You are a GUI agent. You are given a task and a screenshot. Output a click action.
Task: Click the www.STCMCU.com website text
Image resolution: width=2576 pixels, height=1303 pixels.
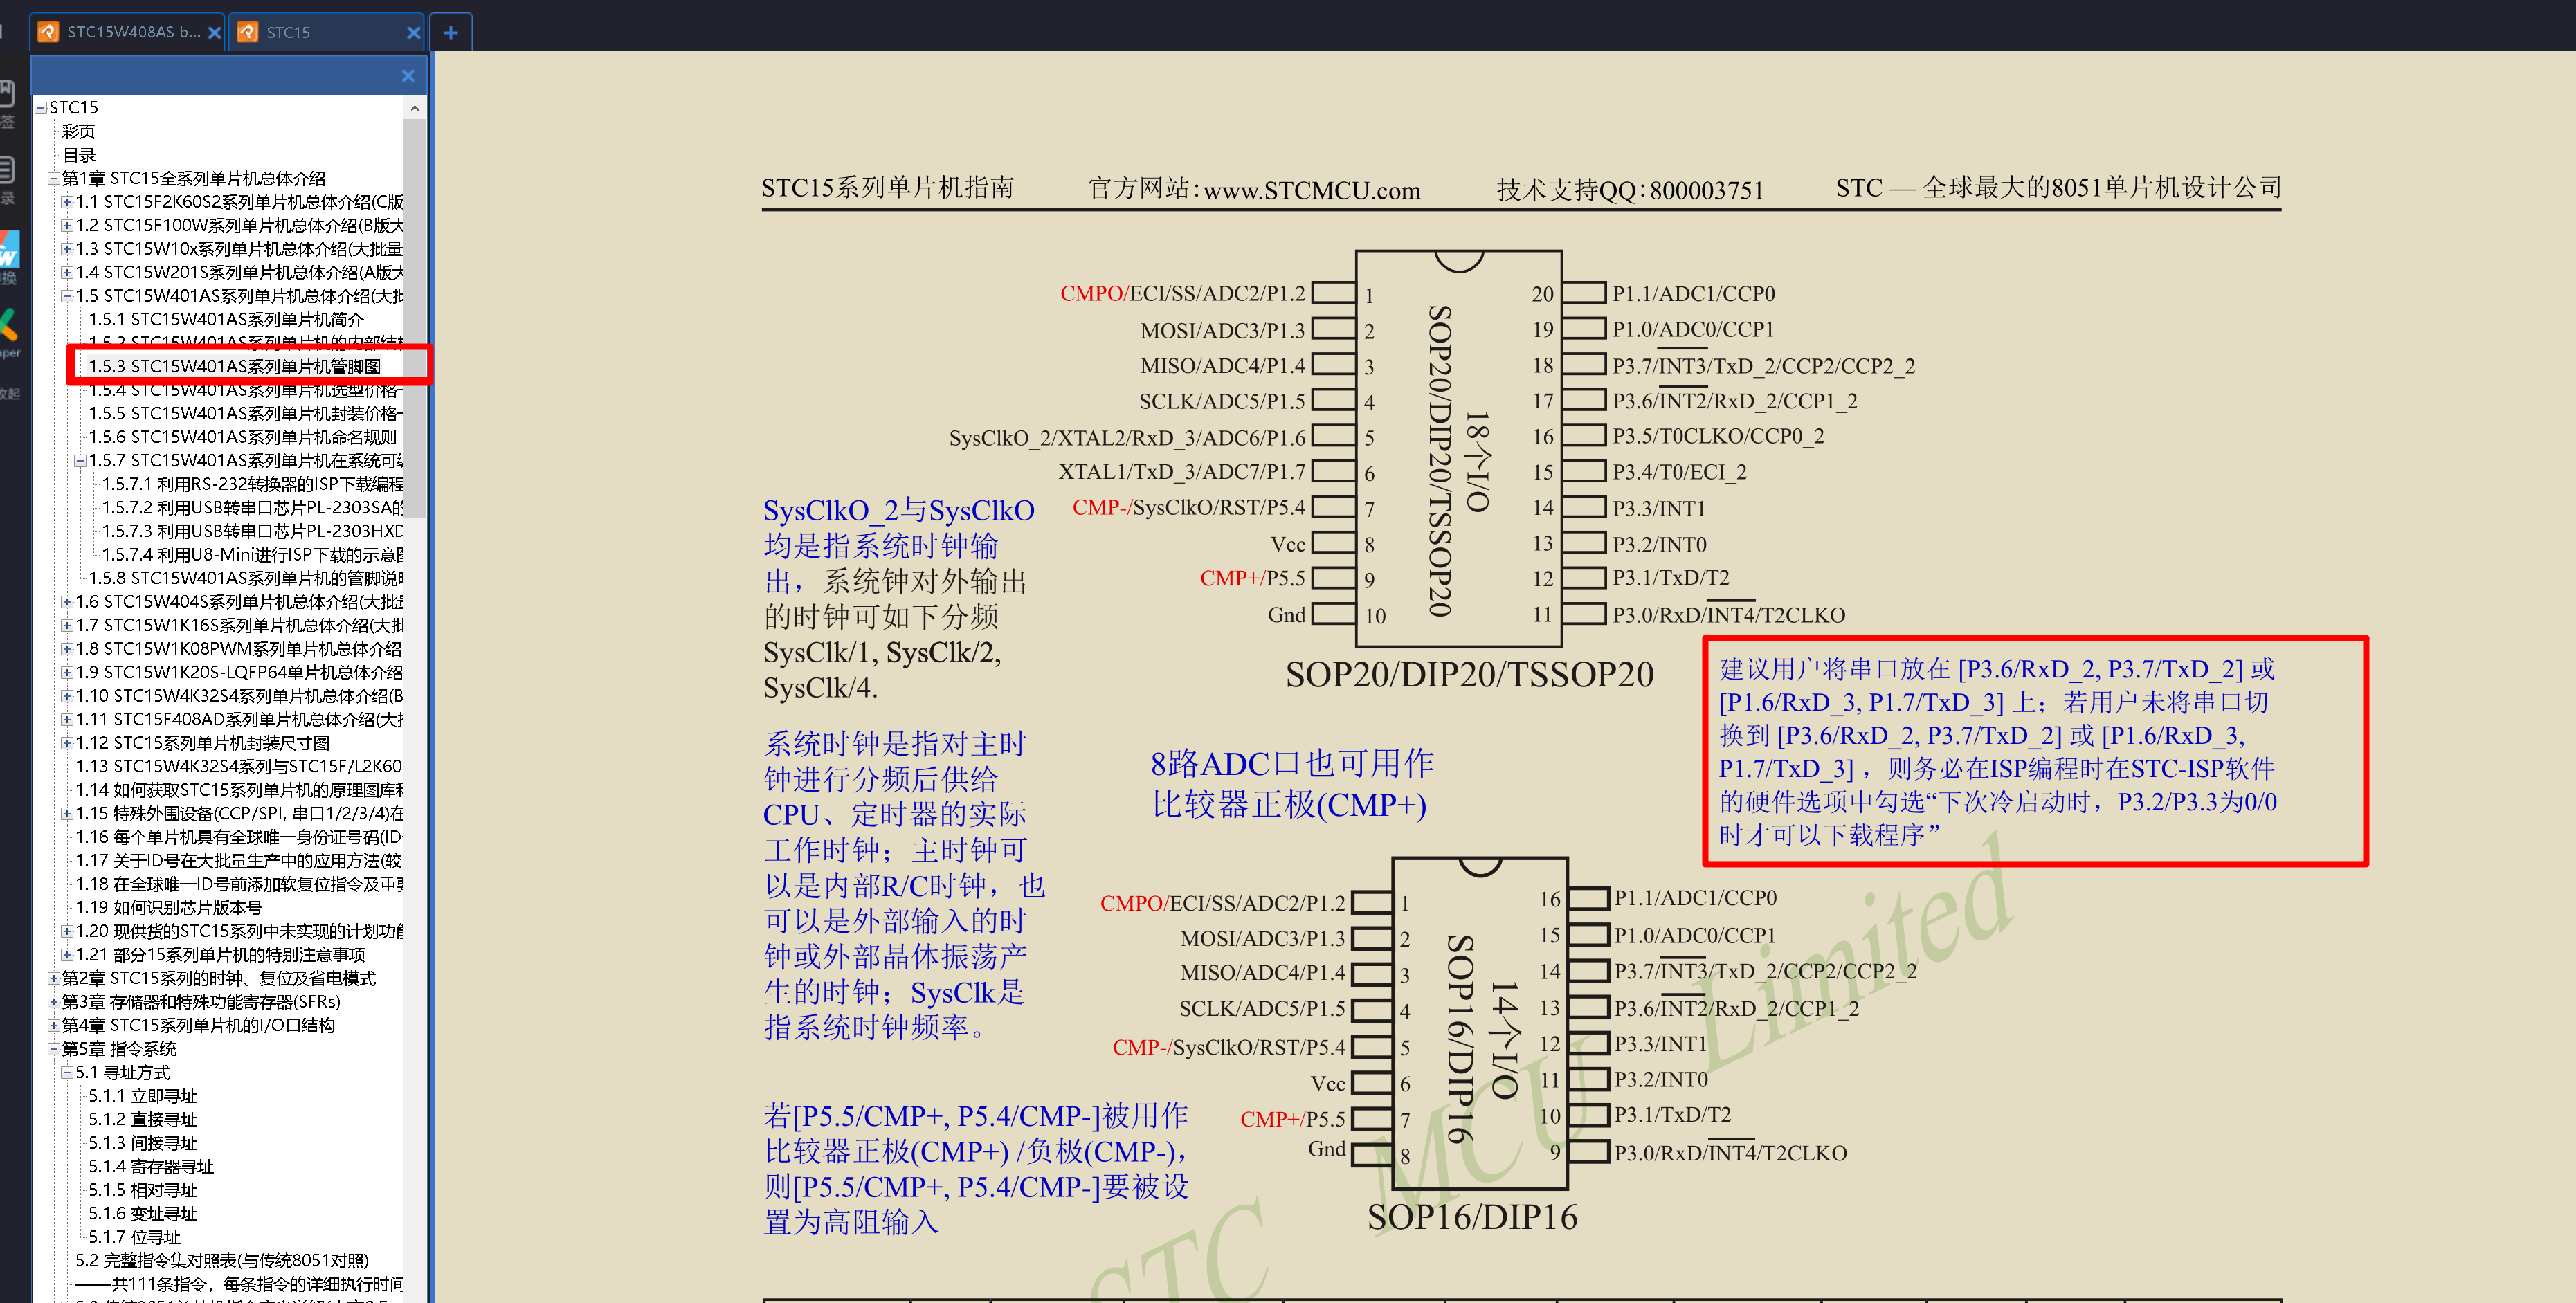1312,190
